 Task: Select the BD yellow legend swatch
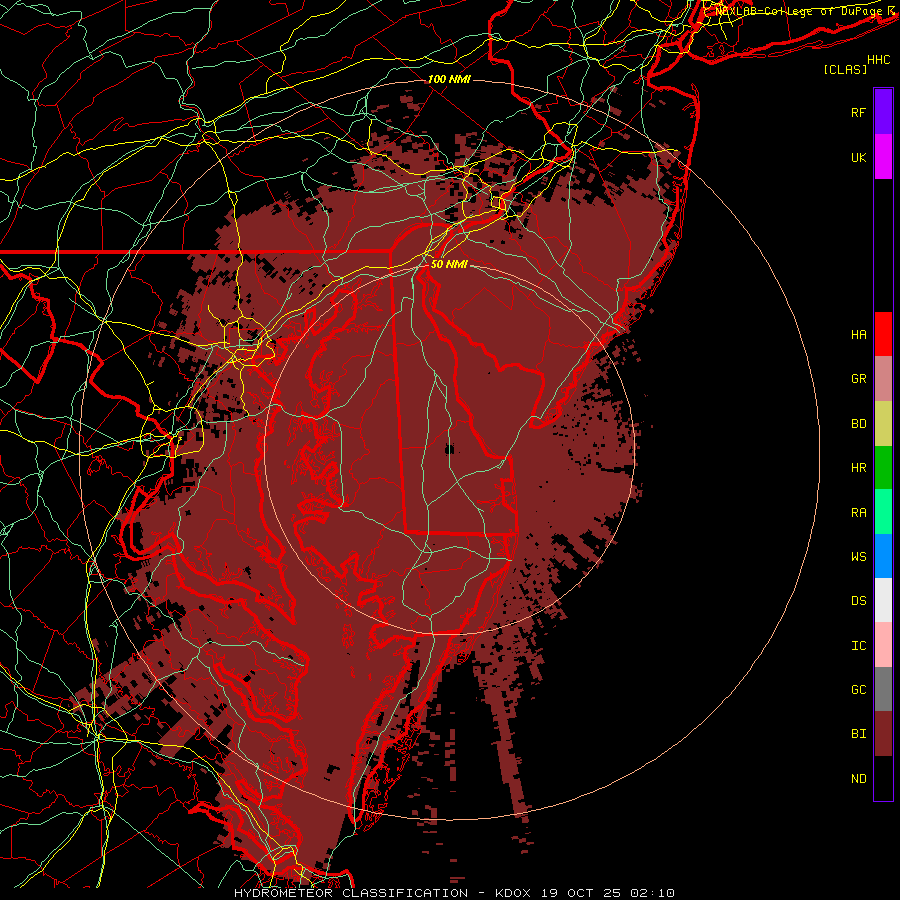pyautogui.click(x=883, y=423)
